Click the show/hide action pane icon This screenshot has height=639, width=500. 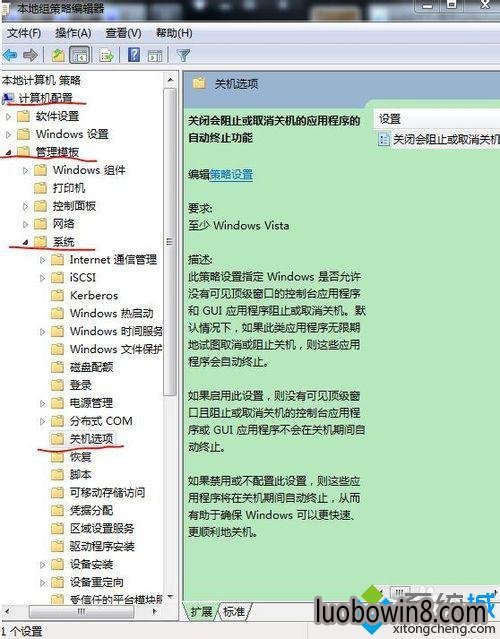pyautogui.click(x=155, y=55)
